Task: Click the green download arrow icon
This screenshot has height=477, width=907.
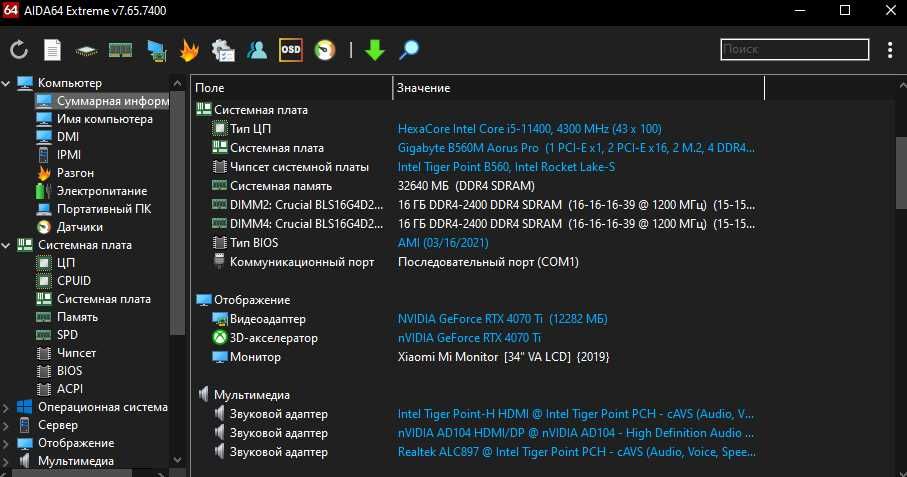Action: pyautogui.click(x=375, y=50)
